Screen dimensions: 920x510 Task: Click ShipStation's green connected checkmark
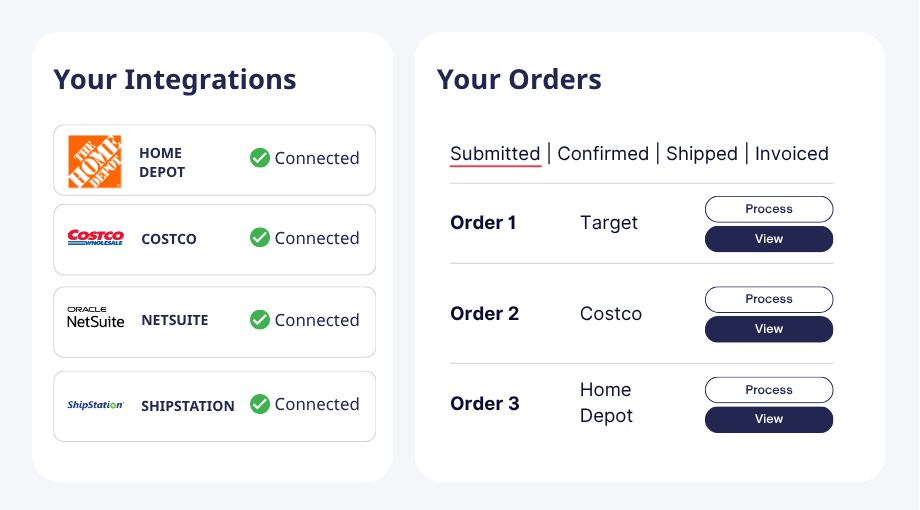[260, 404]
